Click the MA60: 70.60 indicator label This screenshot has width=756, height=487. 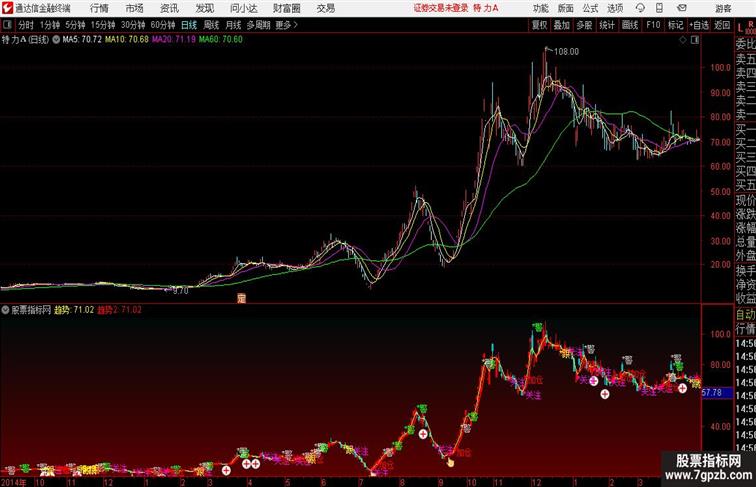pos(221,40)
